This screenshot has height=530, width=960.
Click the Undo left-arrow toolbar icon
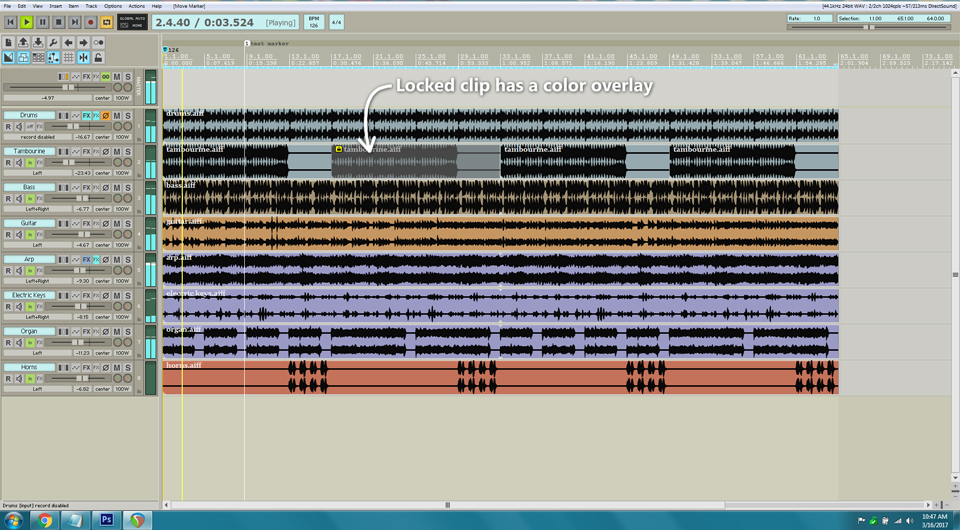point(68,43)
